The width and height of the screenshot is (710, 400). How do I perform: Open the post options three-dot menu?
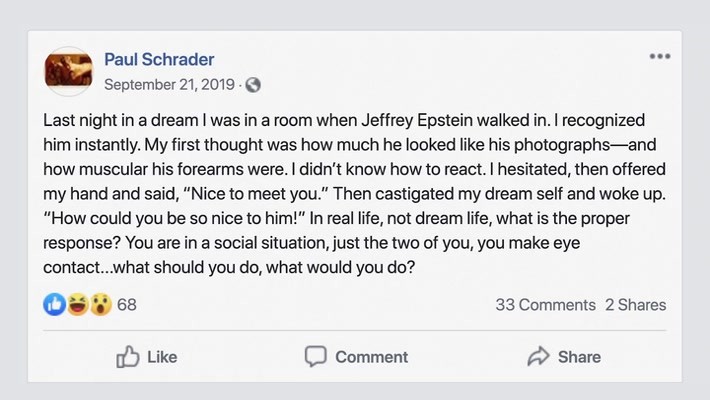tap(659, 57)
